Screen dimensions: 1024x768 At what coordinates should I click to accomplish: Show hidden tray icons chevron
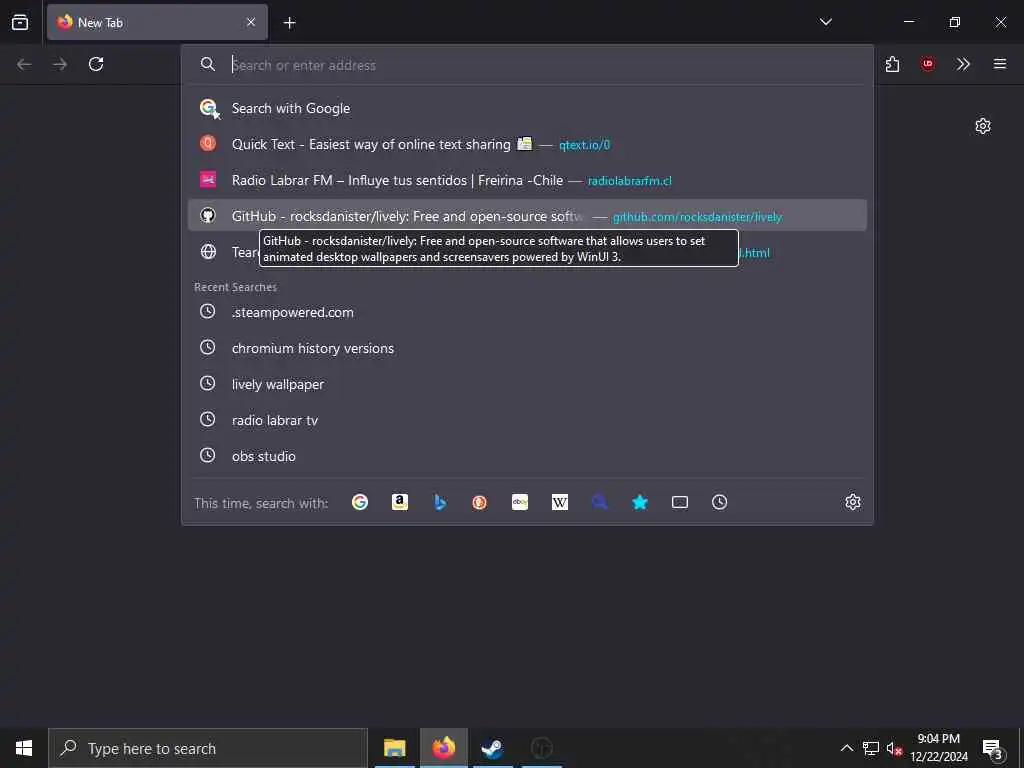[846, 748]
